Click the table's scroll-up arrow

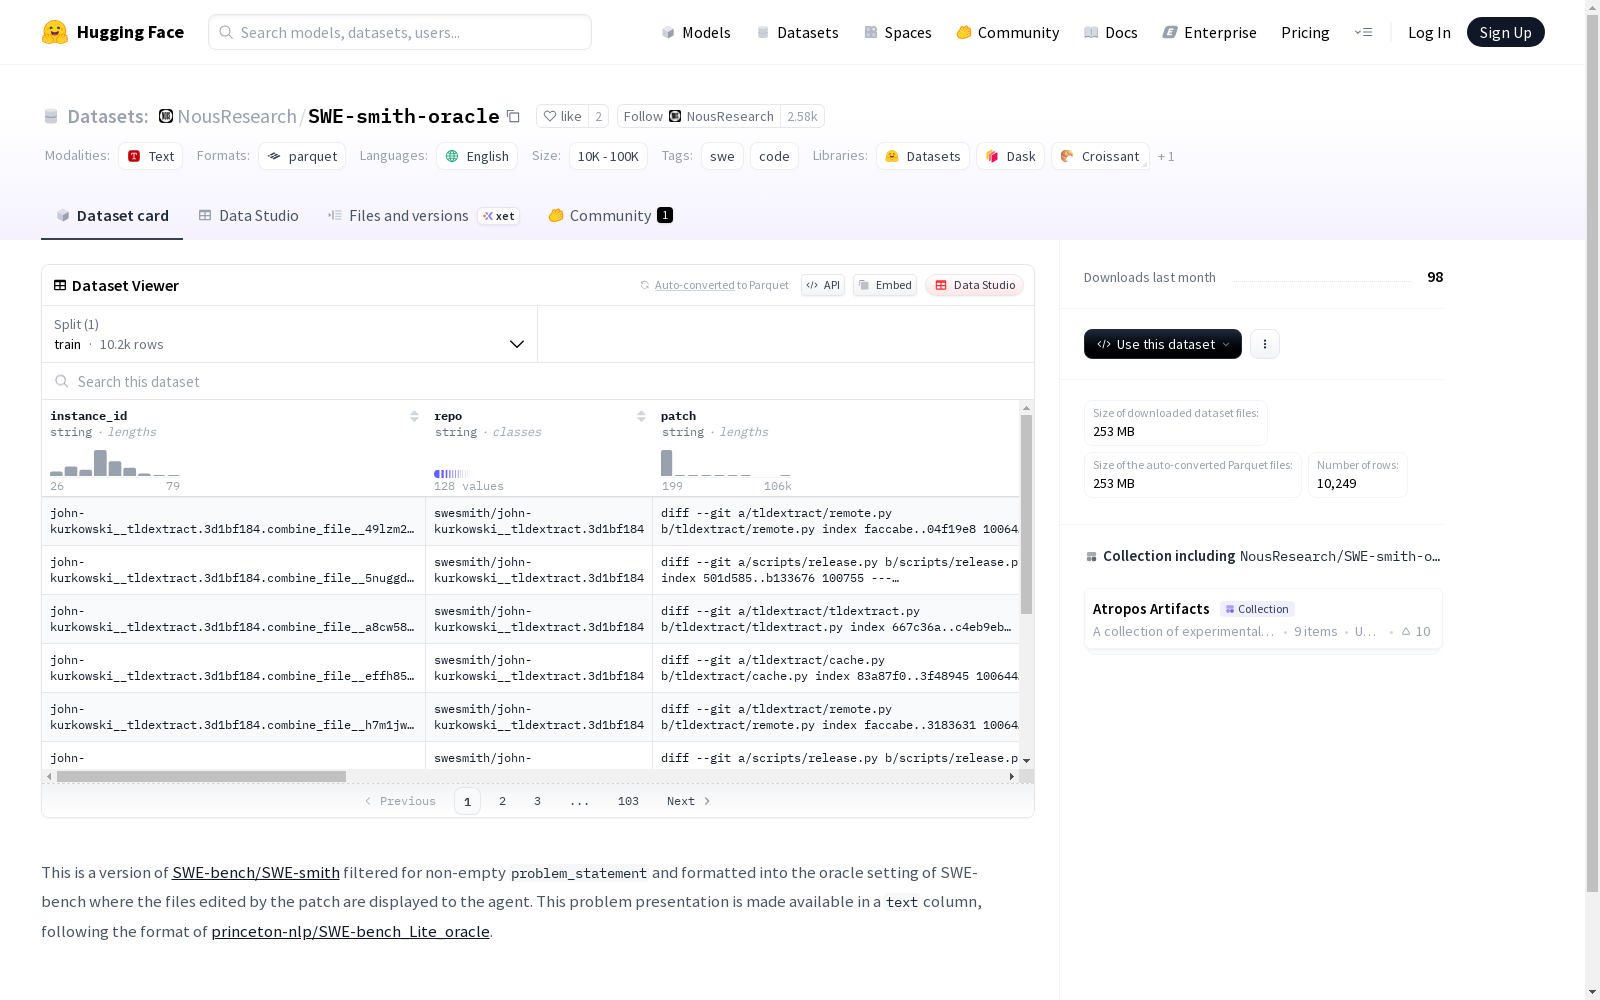(1026, 408)
